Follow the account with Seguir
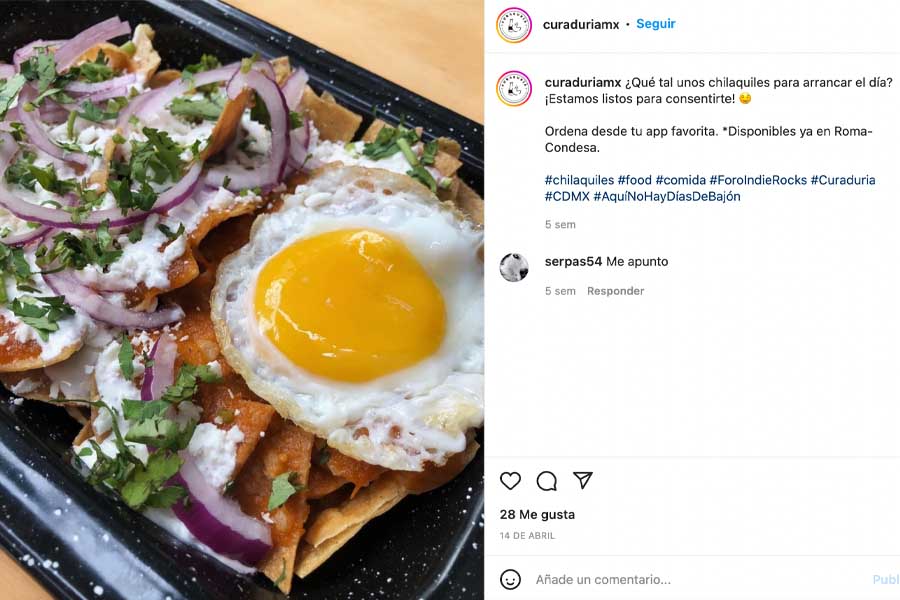Image resolution: width=900 pixels, height=600 pixels. click(655, 24)
